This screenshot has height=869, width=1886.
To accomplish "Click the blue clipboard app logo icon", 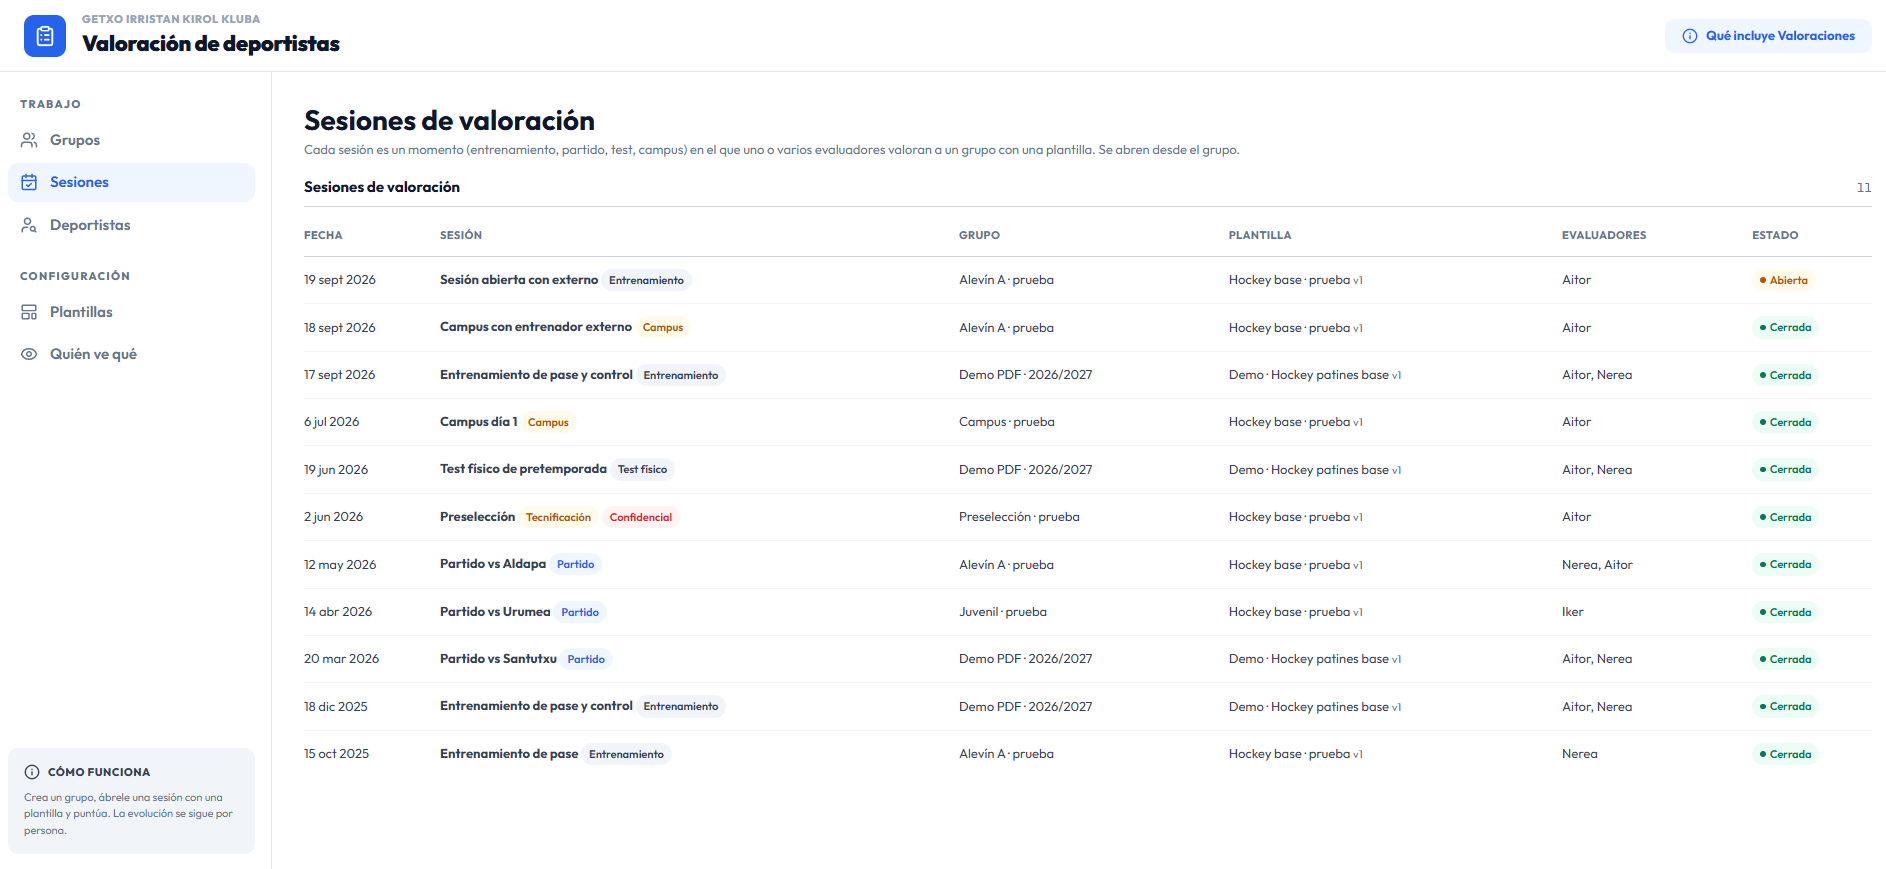I will pos(45,36).
